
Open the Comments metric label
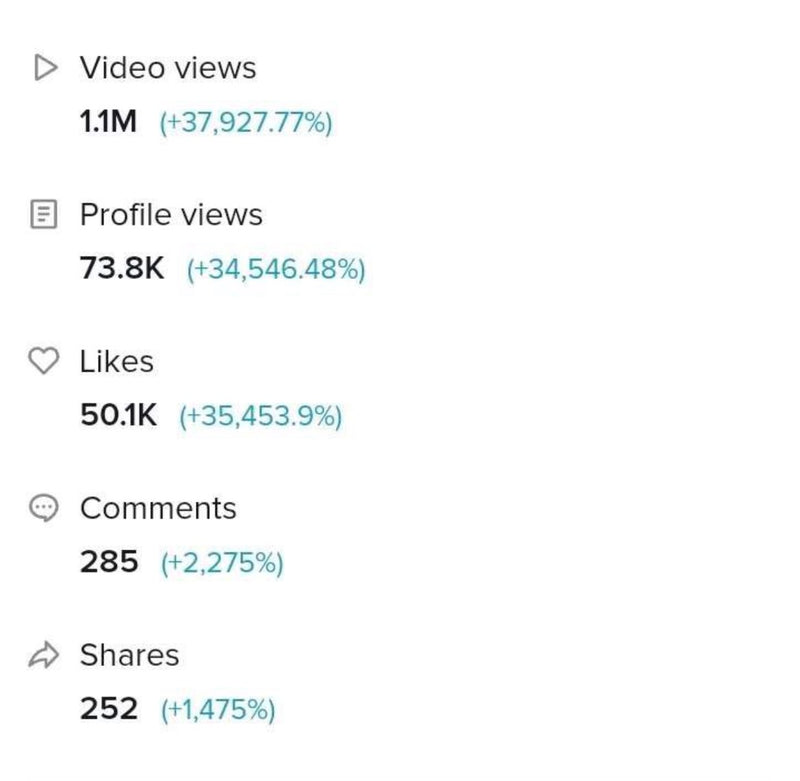[158, 508]
